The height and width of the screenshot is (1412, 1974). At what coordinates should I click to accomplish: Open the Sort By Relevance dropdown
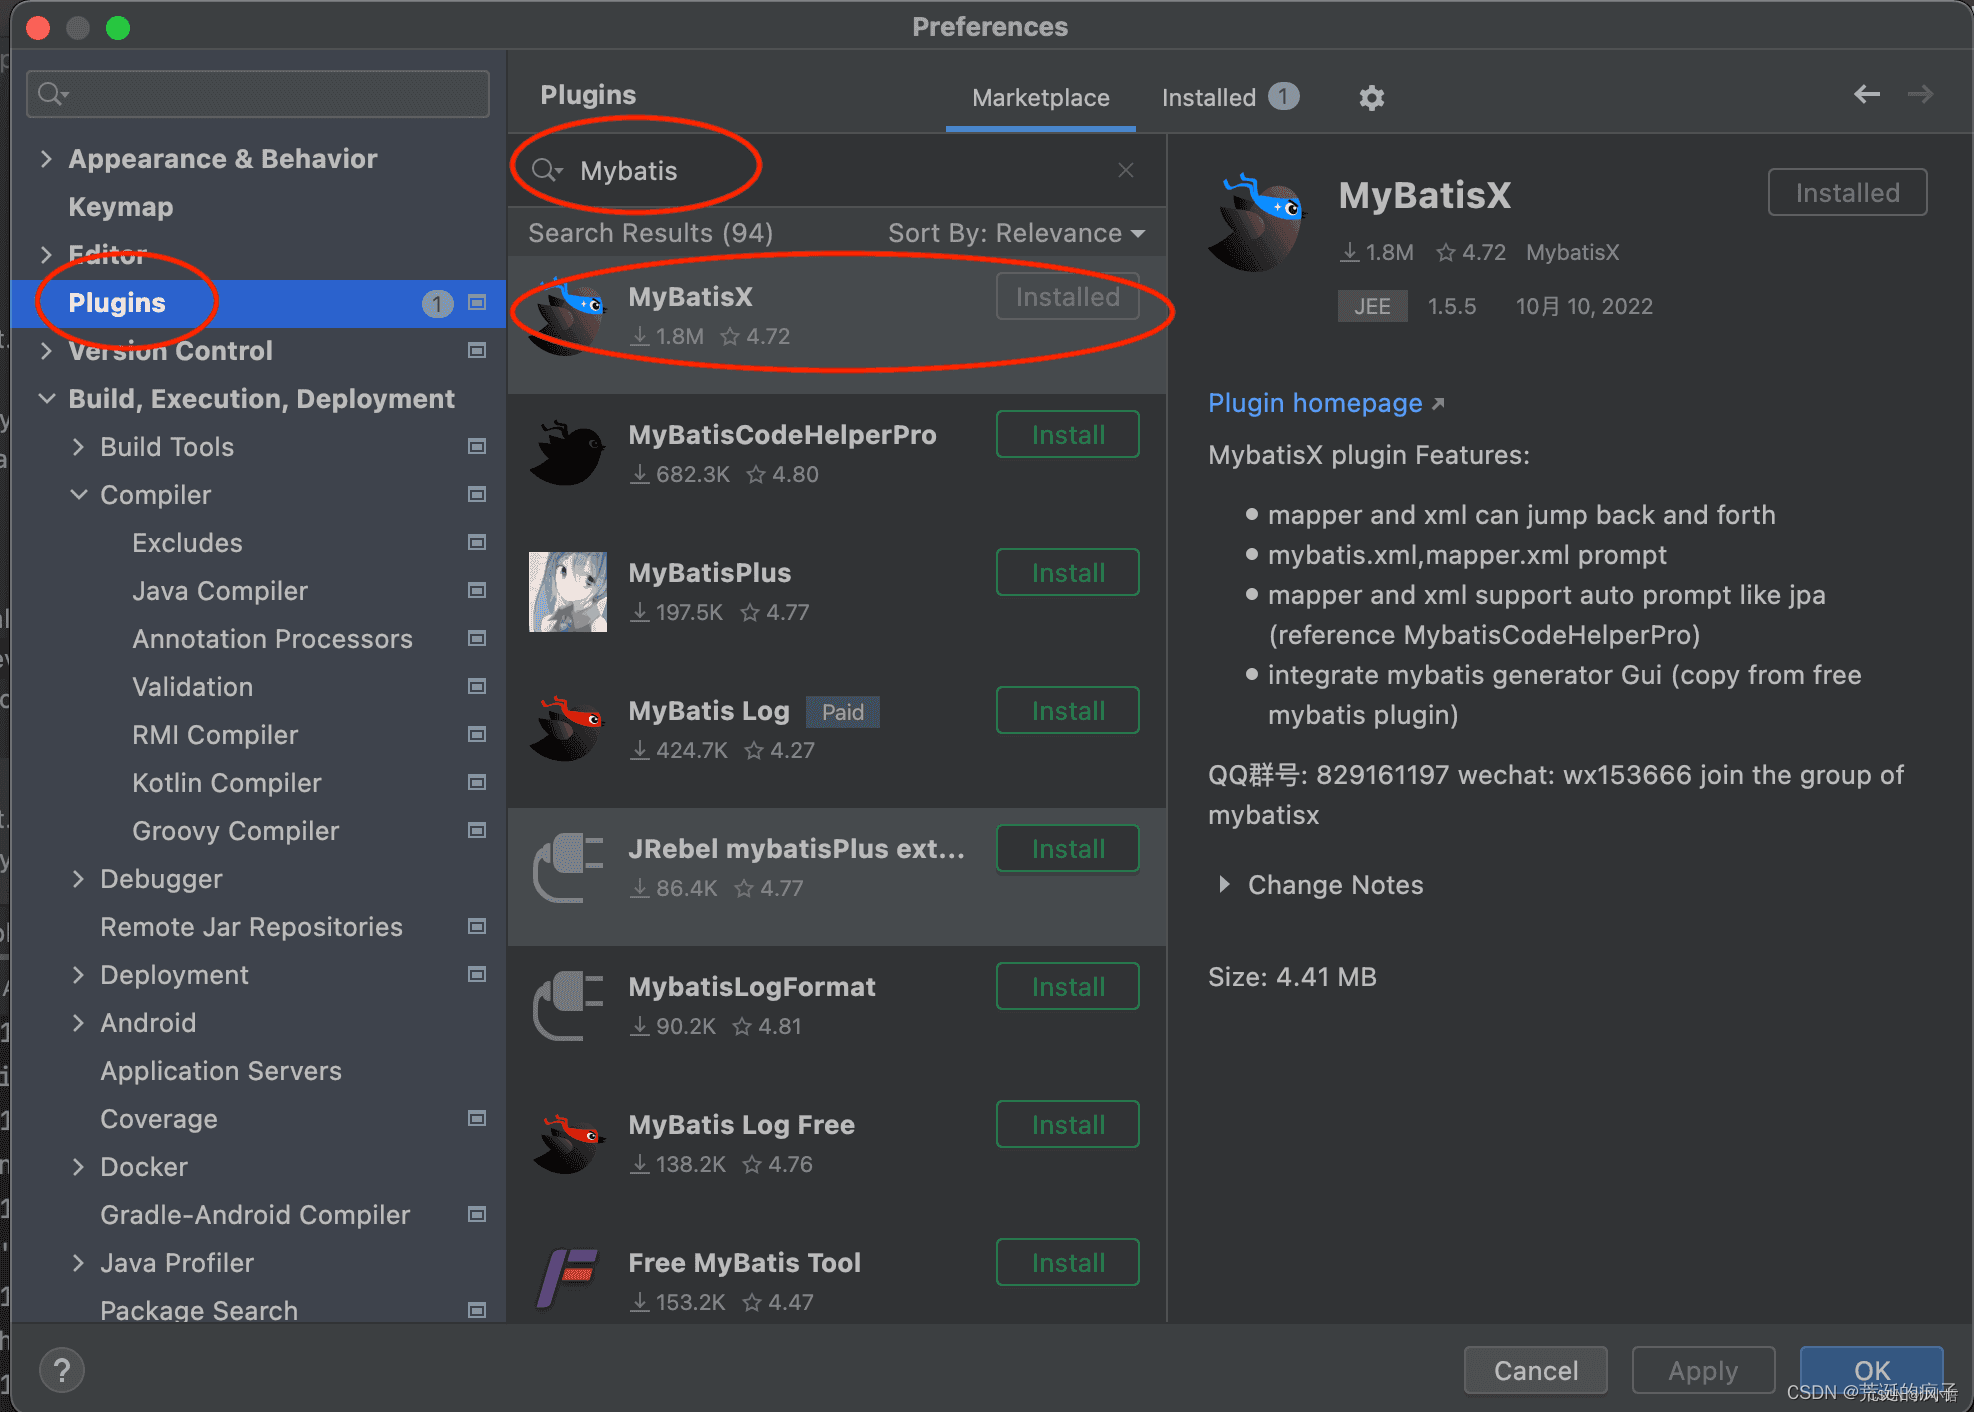tap(1016, 233)
